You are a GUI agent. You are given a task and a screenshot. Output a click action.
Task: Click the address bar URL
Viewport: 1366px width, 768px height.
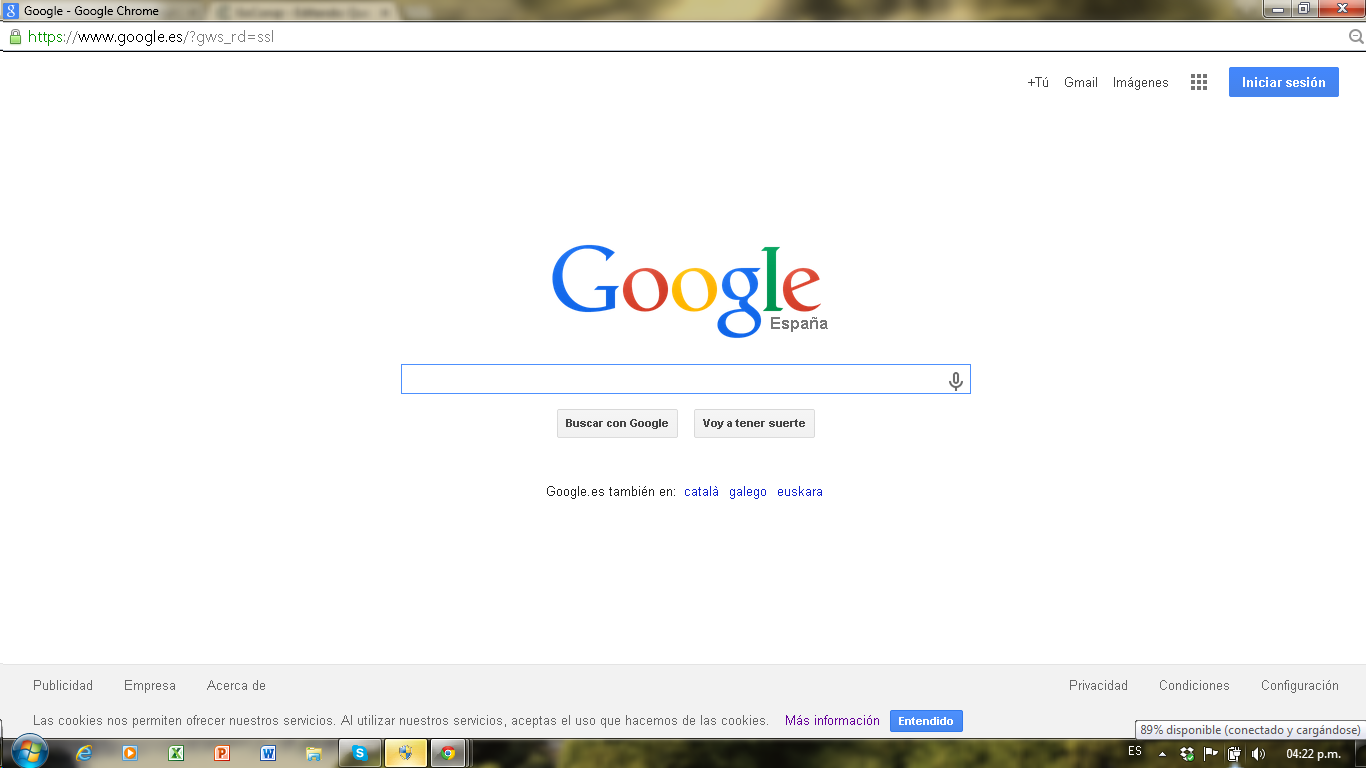pos(151,37)
